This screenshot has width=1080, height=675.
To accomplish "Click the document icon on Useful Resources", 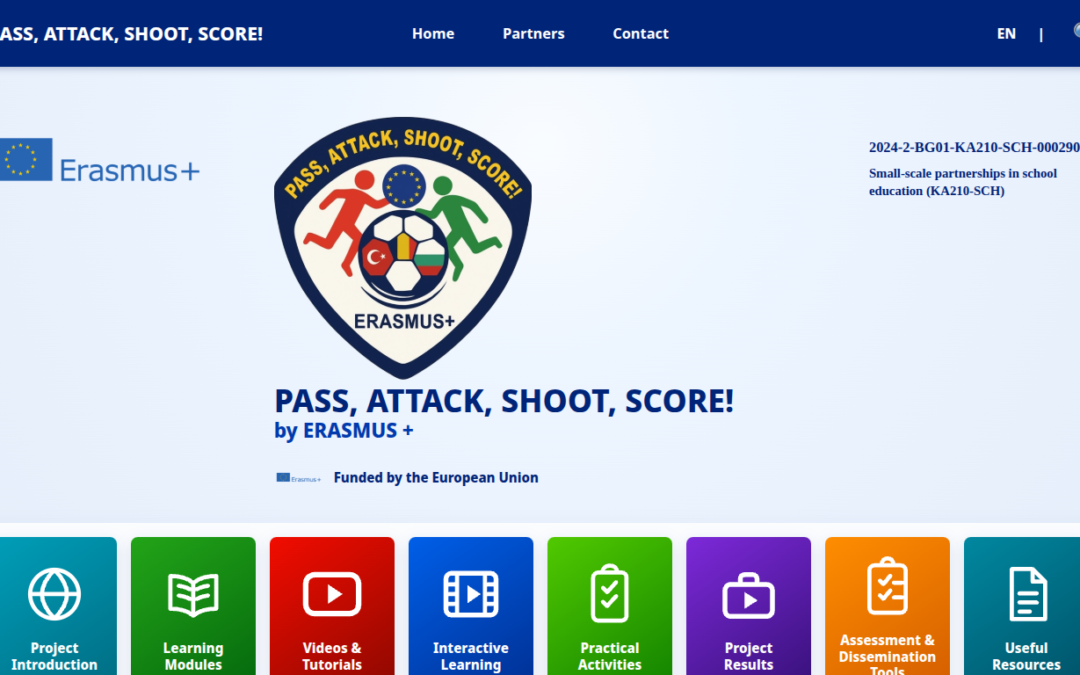I will (1028, 594).
